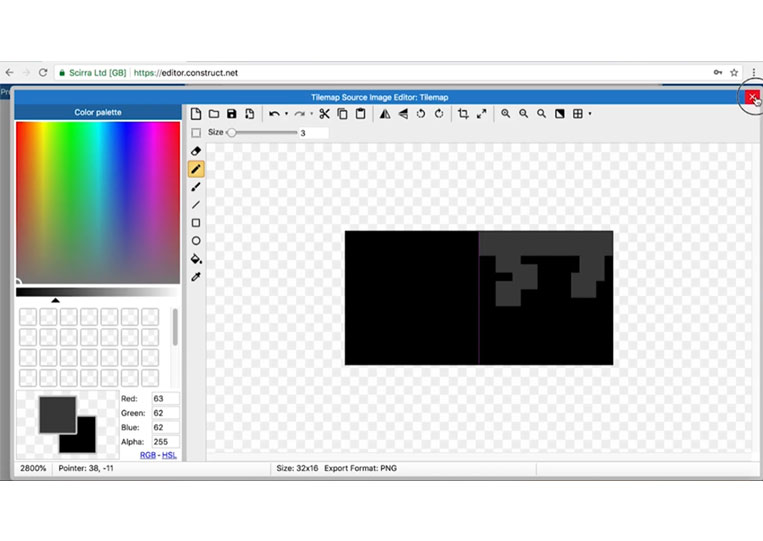Click the tilemap image on the canvas
The height and width of the screenshot is (541, 763).
click(479, 298)
